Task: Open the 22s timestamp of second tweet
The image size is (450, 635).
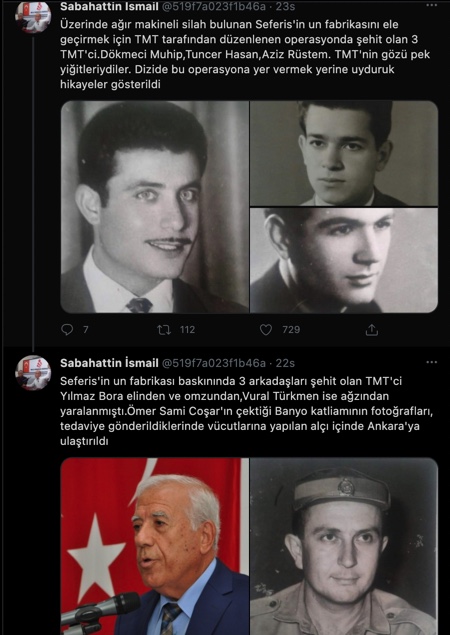Action: [285, 363]
